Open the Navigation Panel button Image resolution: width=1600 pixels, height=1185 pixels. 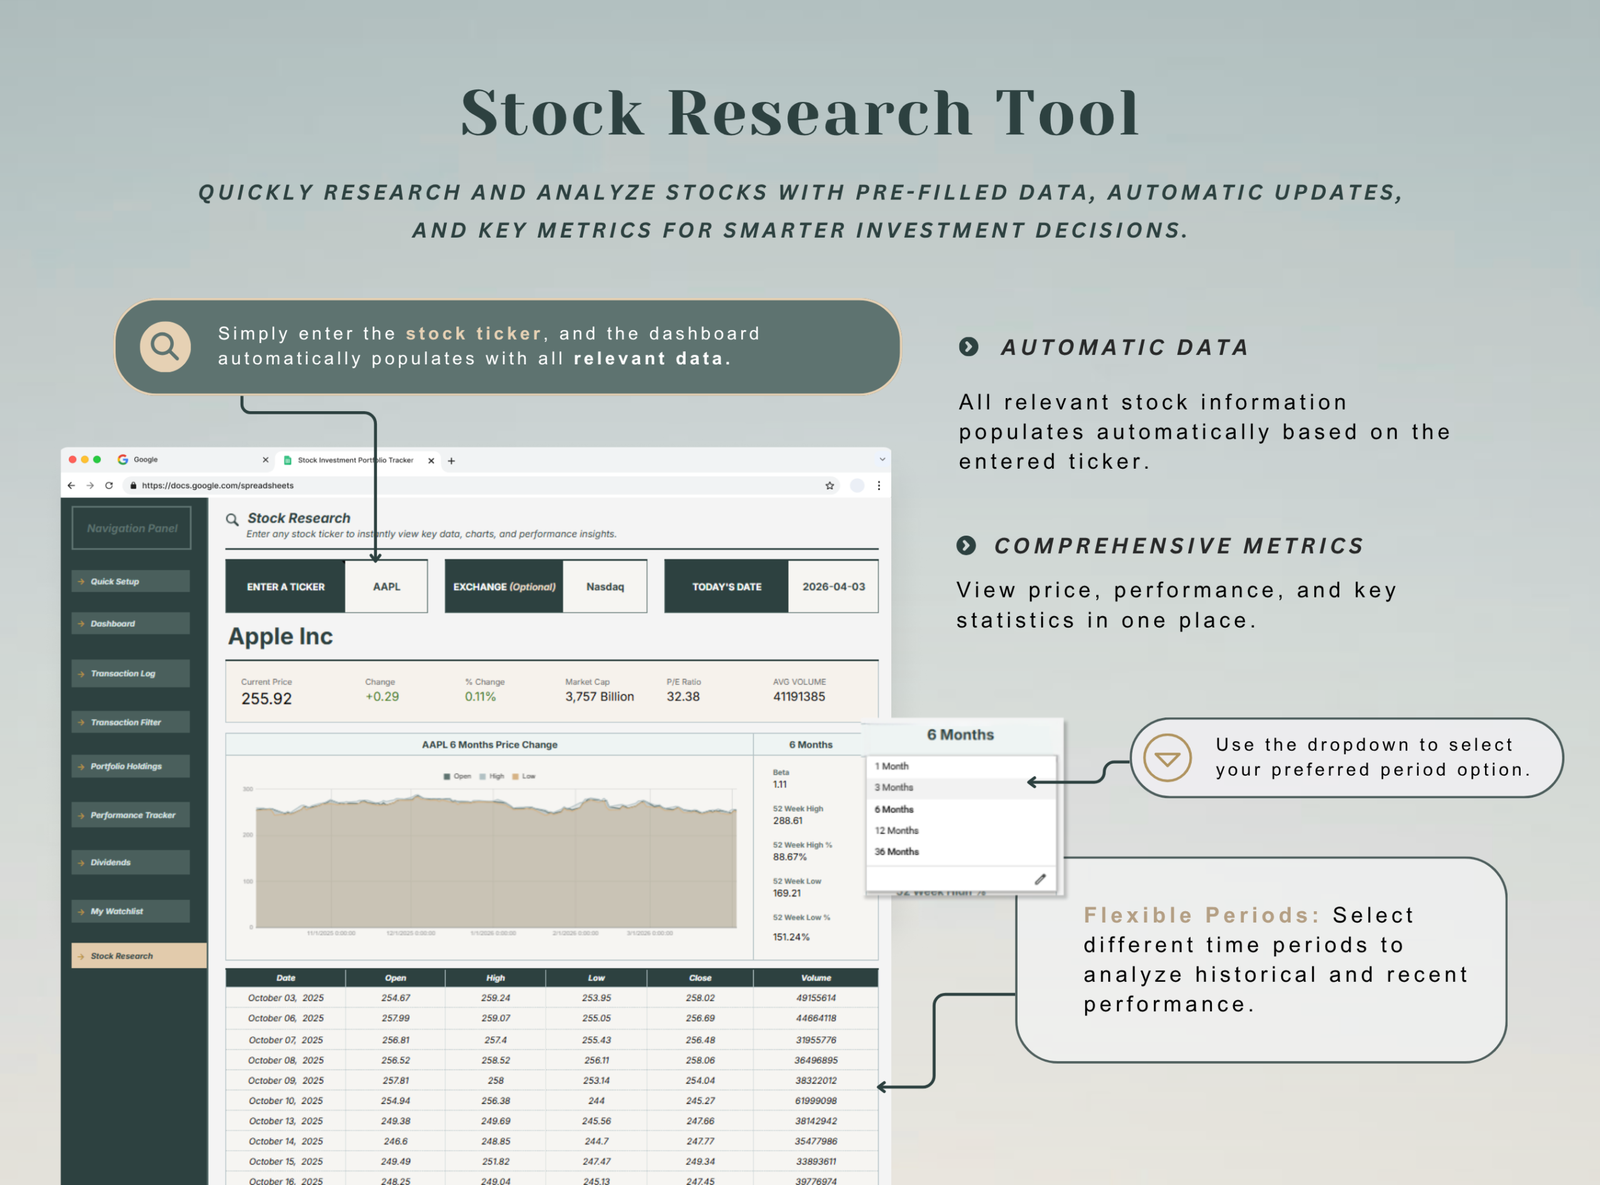pos(132,528)
